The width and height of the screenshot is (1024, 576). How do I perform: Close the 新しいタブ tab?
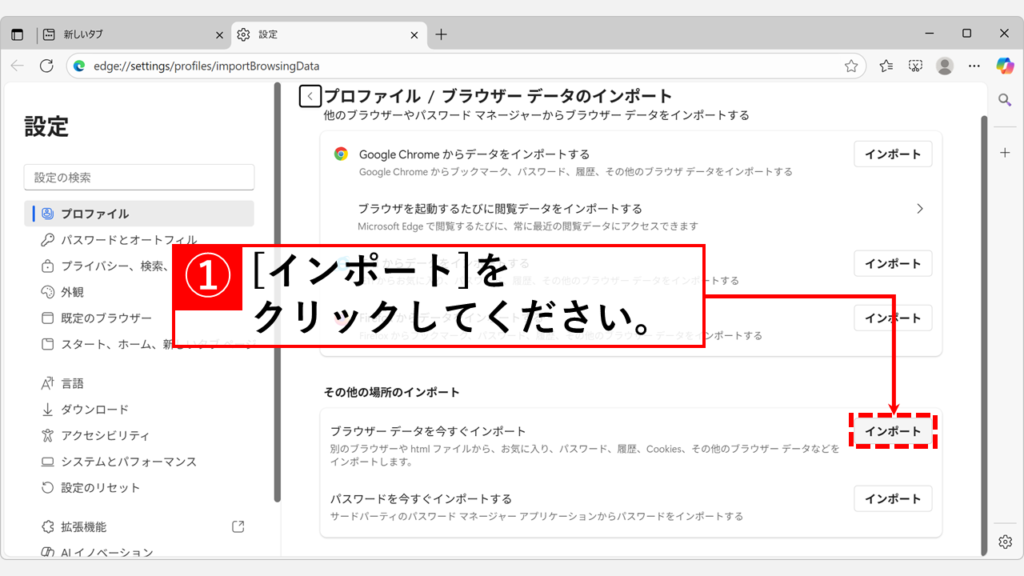coord(219,35)
